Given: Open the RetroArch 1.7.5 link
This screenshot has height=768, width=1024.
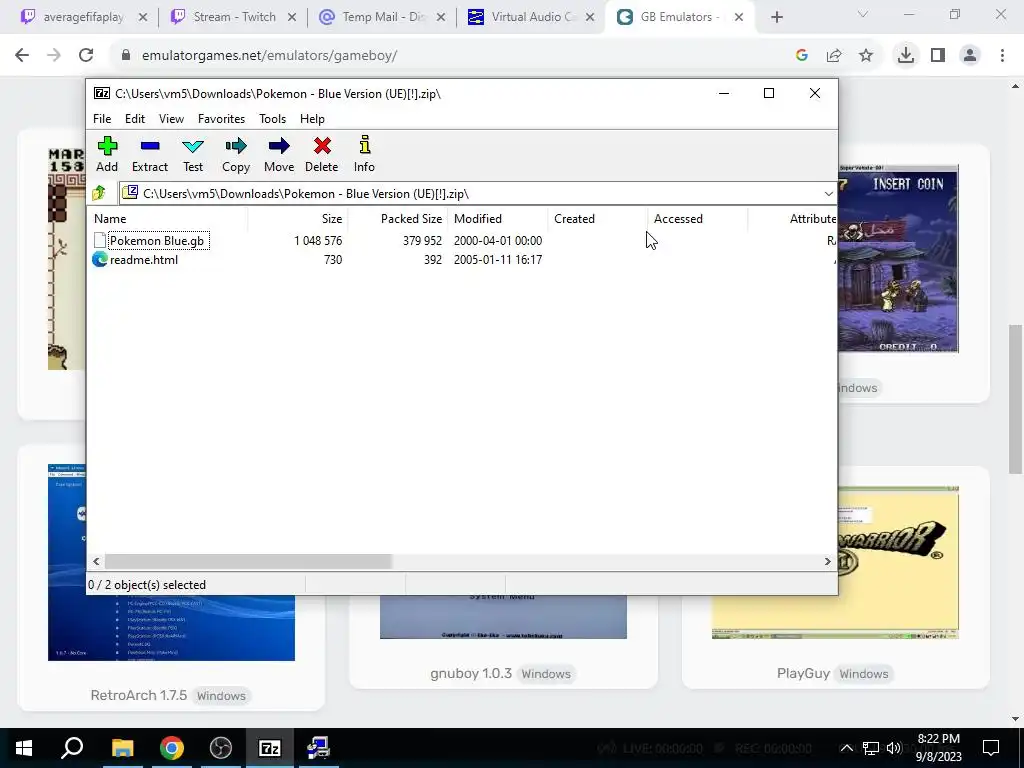Looking at the screenshot, I should tap(138, 695).
